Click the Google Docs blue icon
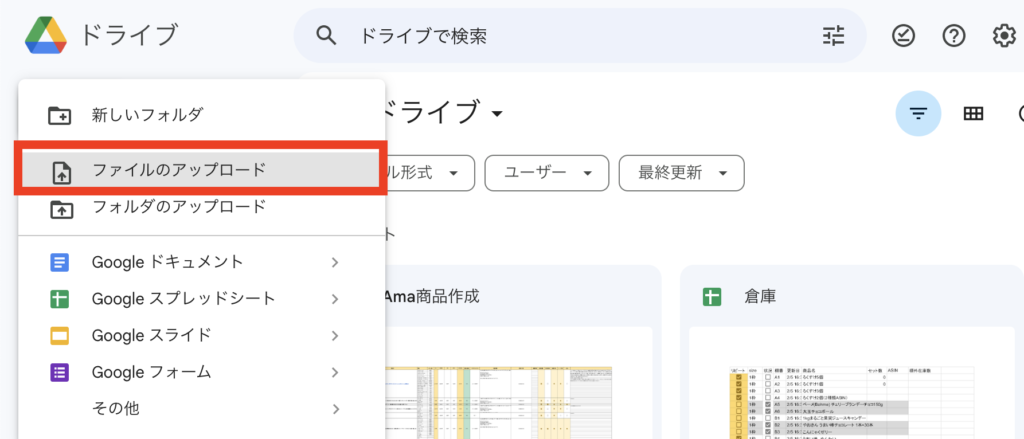The height and width of the screenshot is (439, 1024). click(59, 263)
